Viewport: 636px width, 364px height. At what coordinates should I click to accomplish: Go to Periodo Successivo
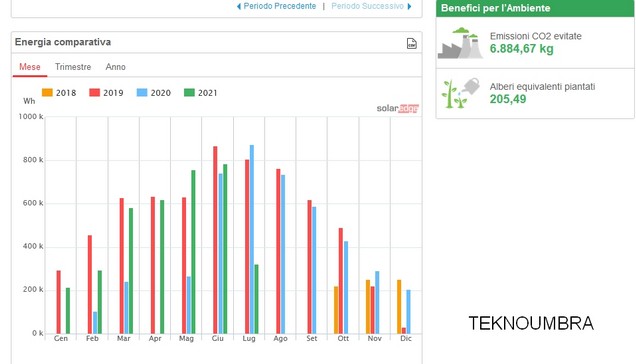coord(367,6)
